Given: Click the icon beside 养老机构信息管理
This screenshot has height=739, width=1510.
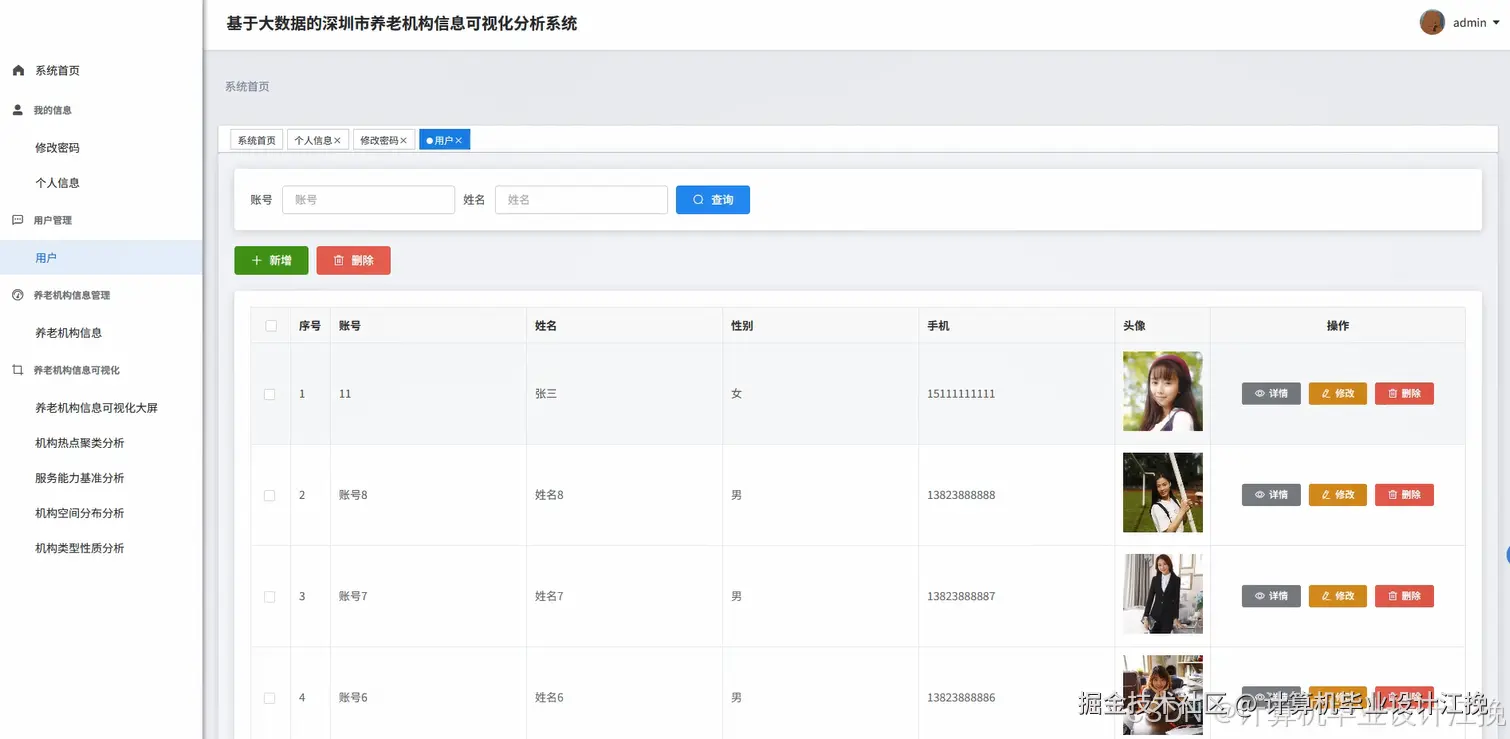Looking at the screenshot, I should (18, 295).
